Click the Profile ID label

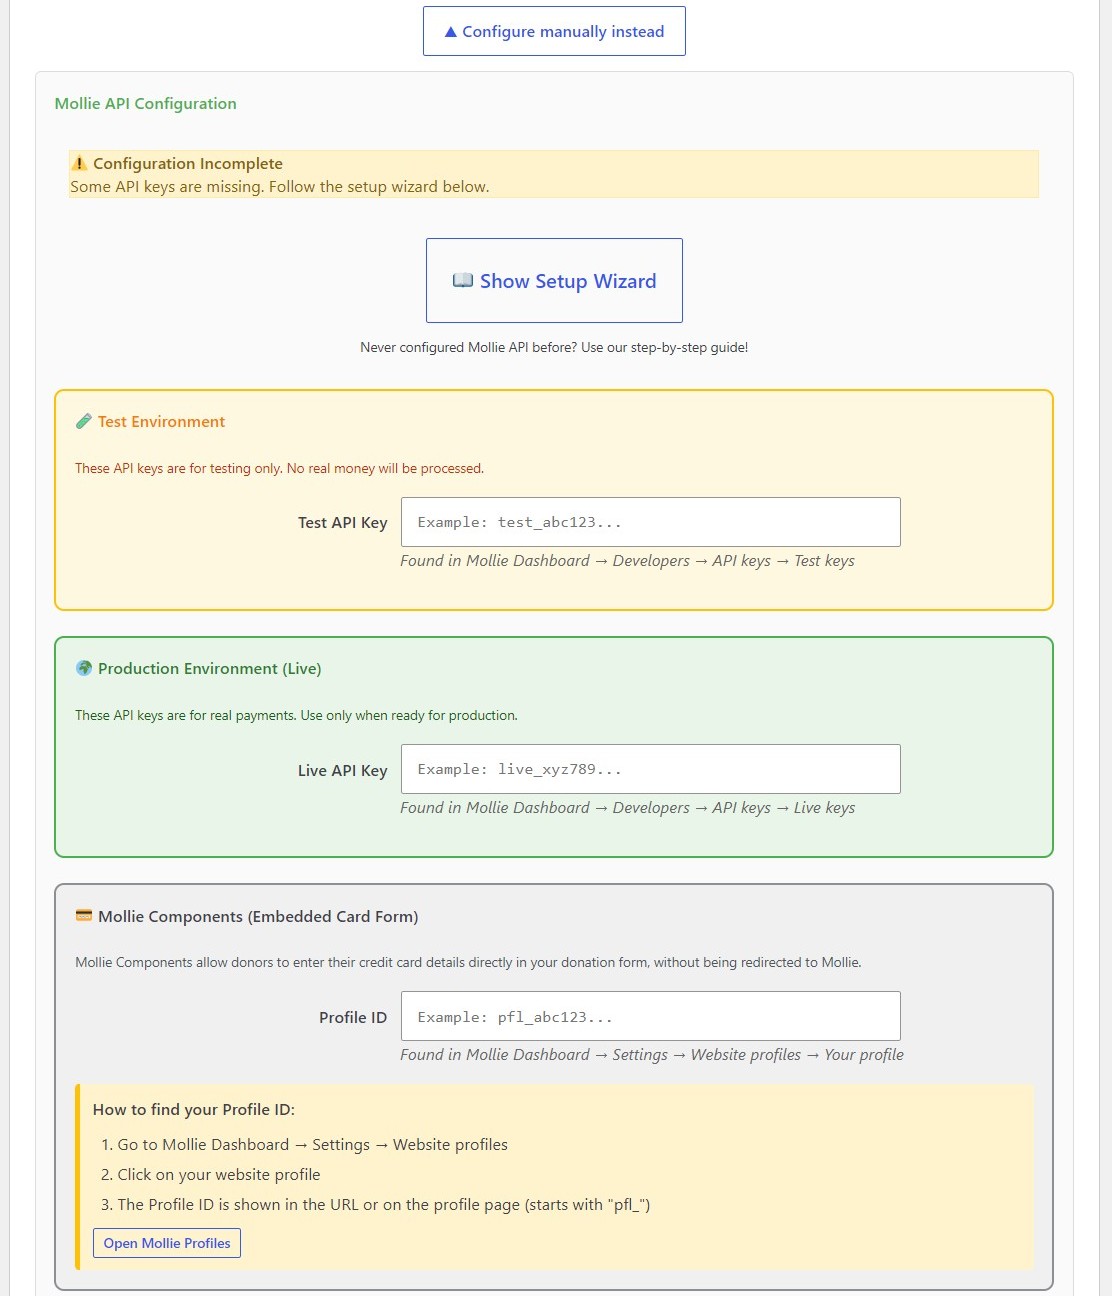click(x=353, y=1017)
